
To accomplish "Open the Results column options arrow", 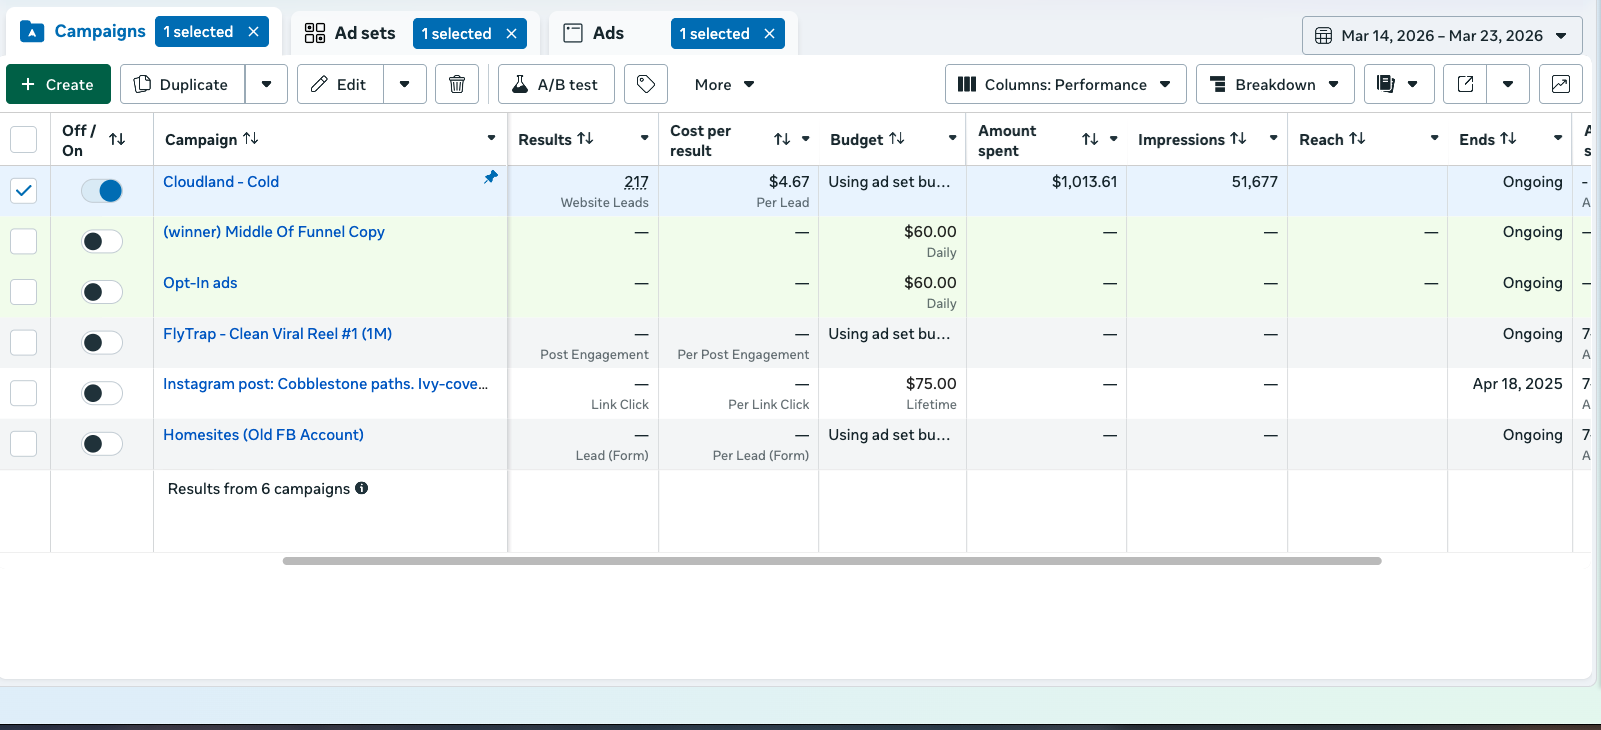I will [644, 138].
